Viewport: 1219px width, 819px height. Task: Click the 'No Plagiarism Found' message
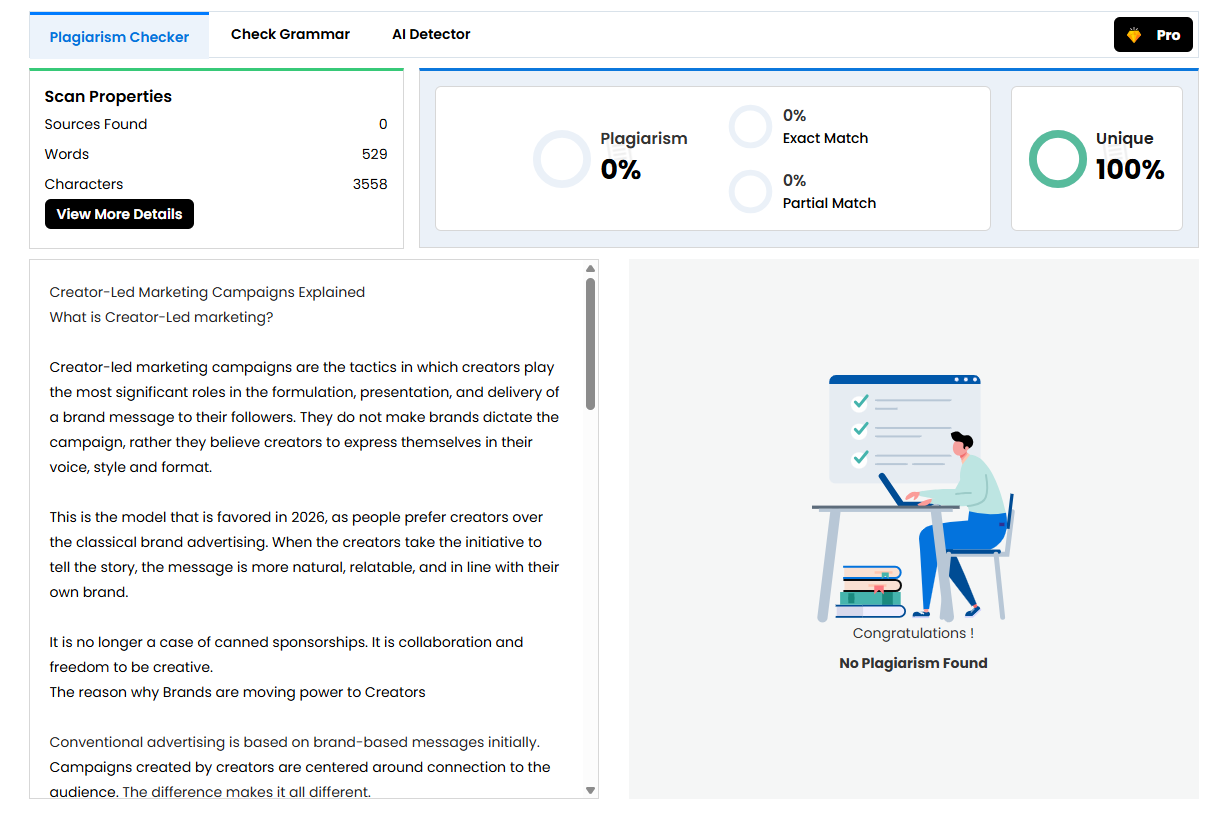913,663
